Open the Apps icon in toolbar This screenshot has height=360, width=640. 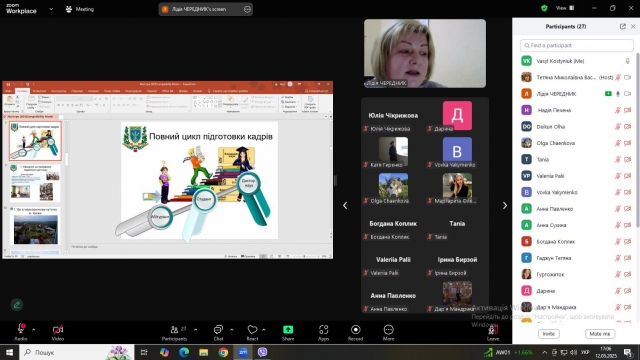pos(323,329)
